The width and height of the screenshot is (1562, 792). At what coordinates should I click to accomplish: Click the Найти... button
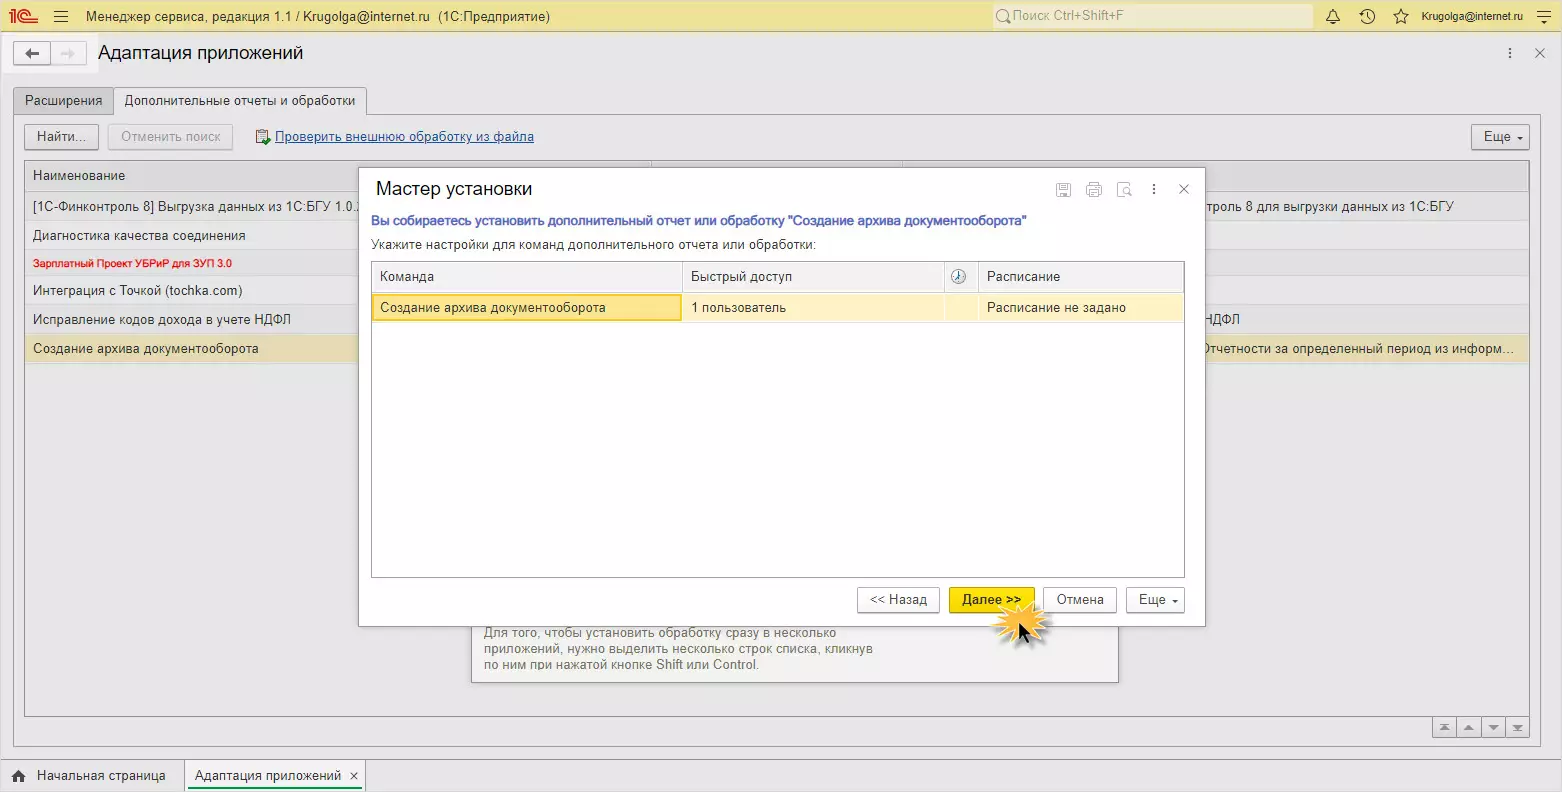tap(61, 137)
